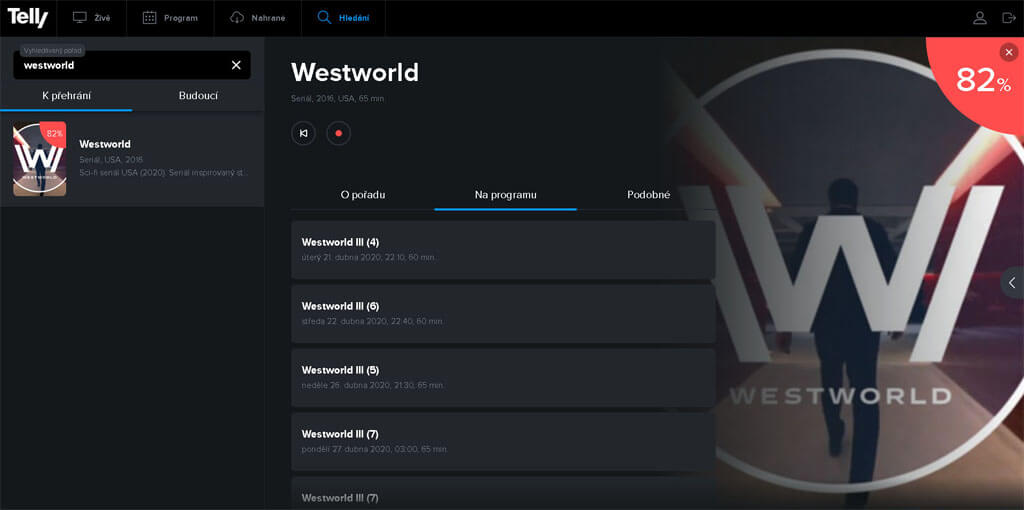Close the 82% rating badge
Viewport: 1024px width, 510px height.
(x=1009, y=52)
